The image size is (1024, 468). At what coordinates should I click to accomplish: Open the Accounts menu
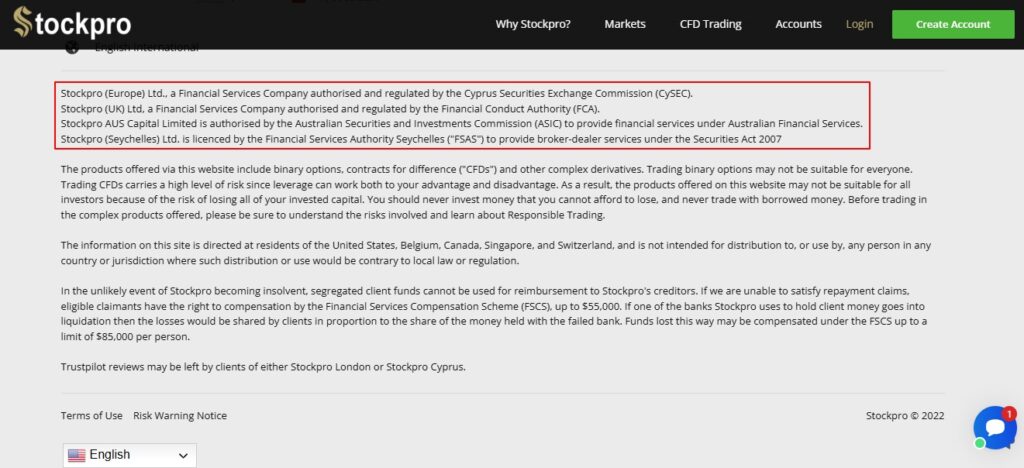[x=798, y=24]
